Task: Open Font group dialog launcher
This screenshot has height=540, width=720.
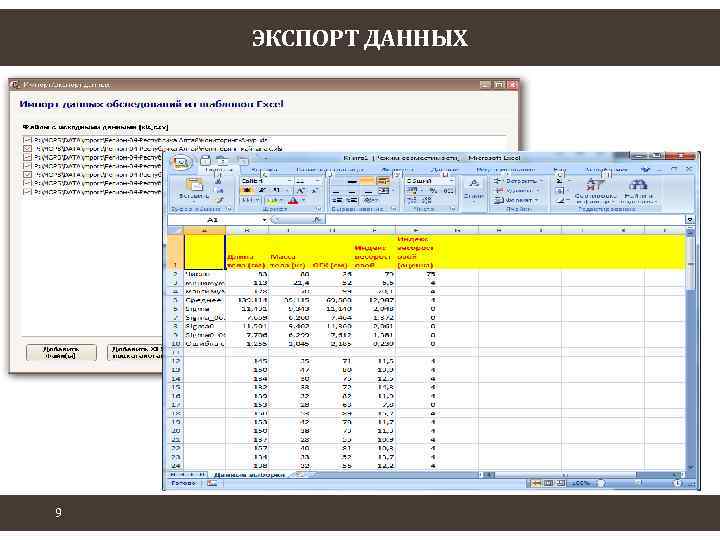Action: [317, 209]
